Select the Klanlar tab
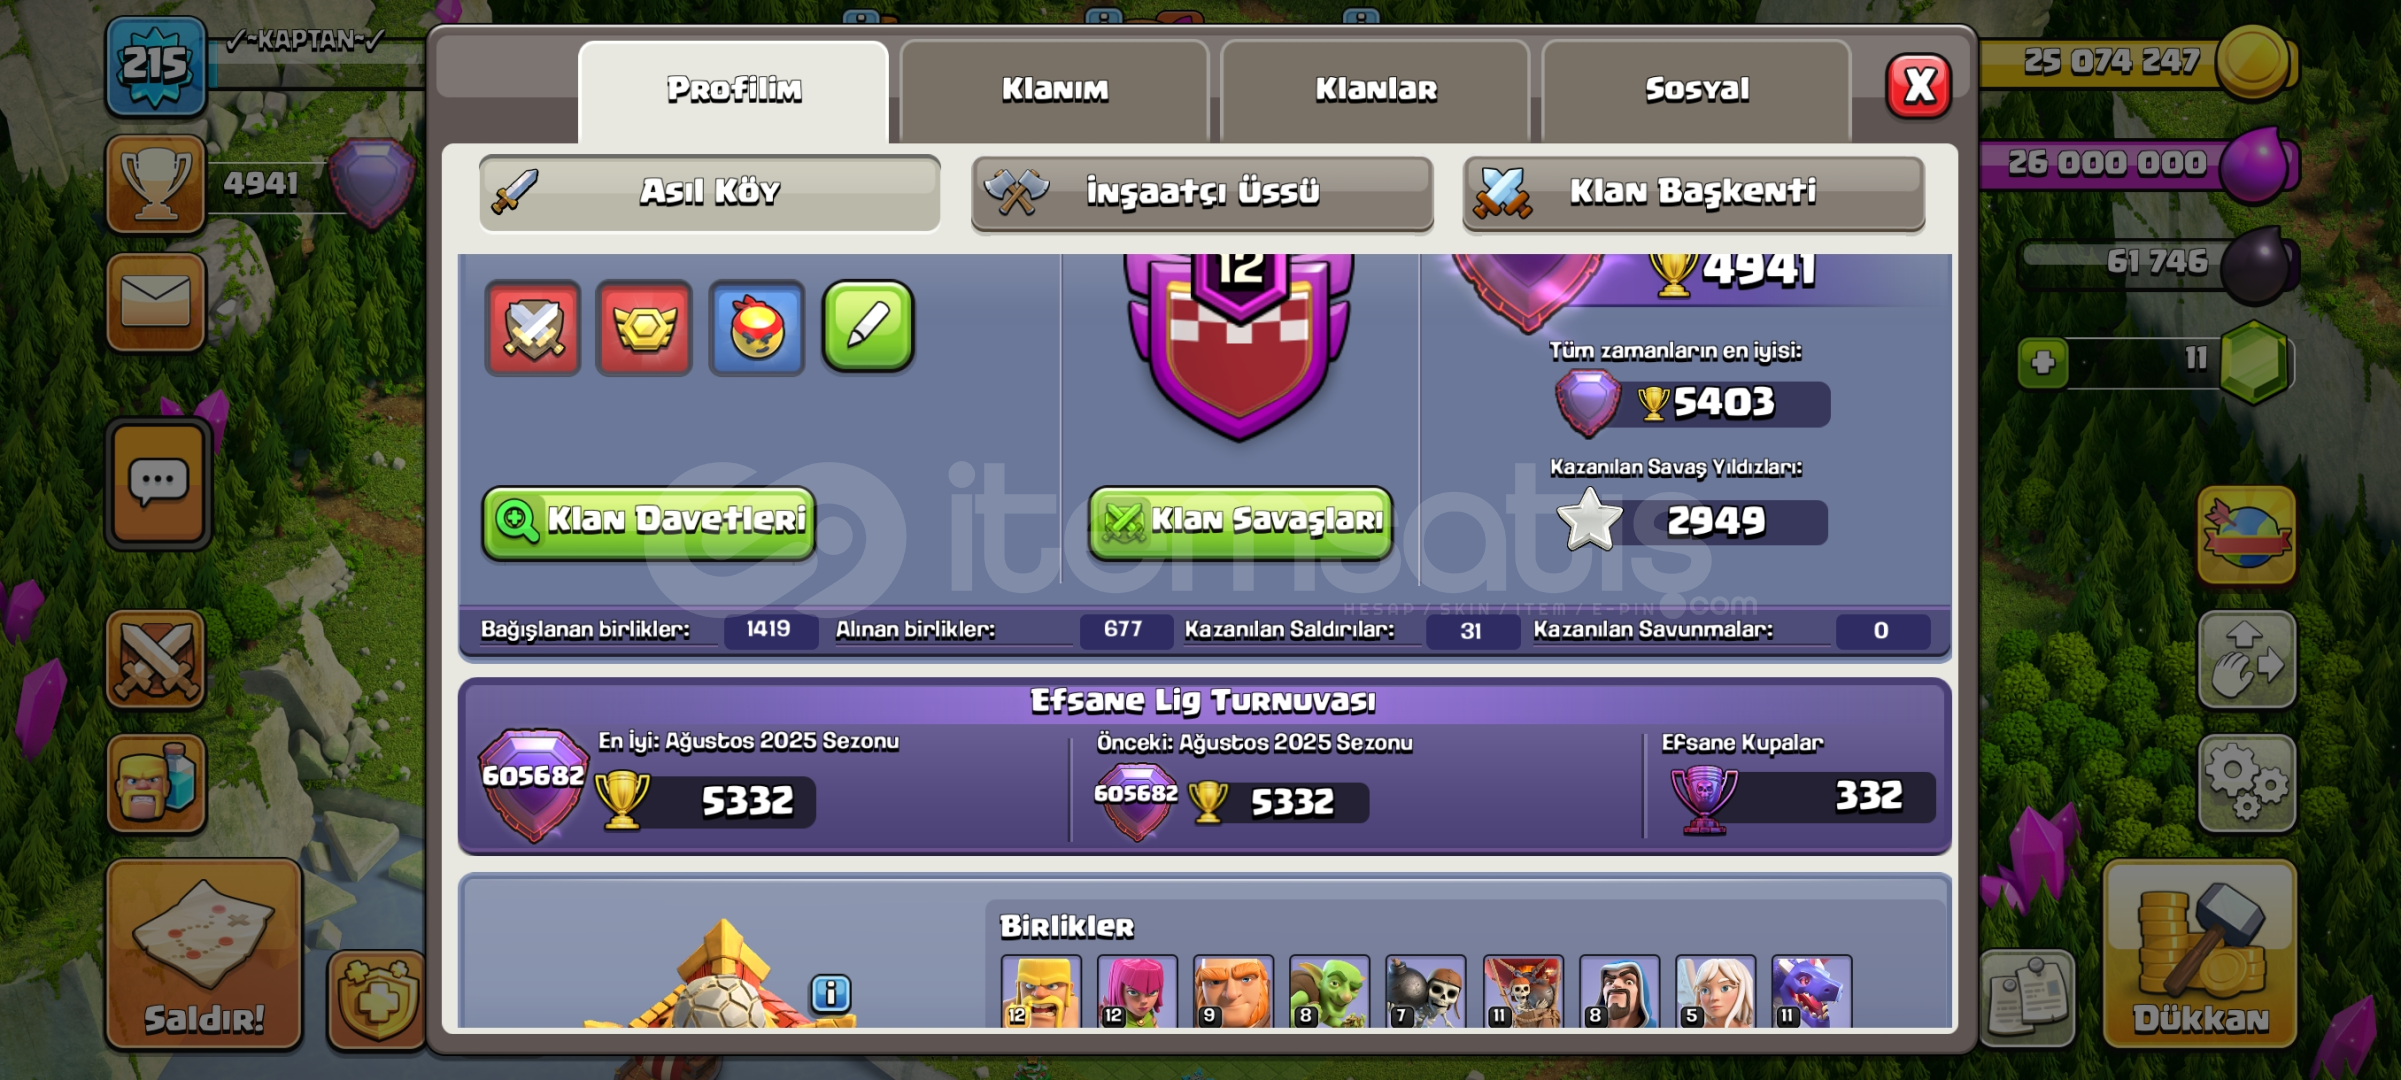Viewport: 2401px width, 1080px height. tap(1375, 90)
